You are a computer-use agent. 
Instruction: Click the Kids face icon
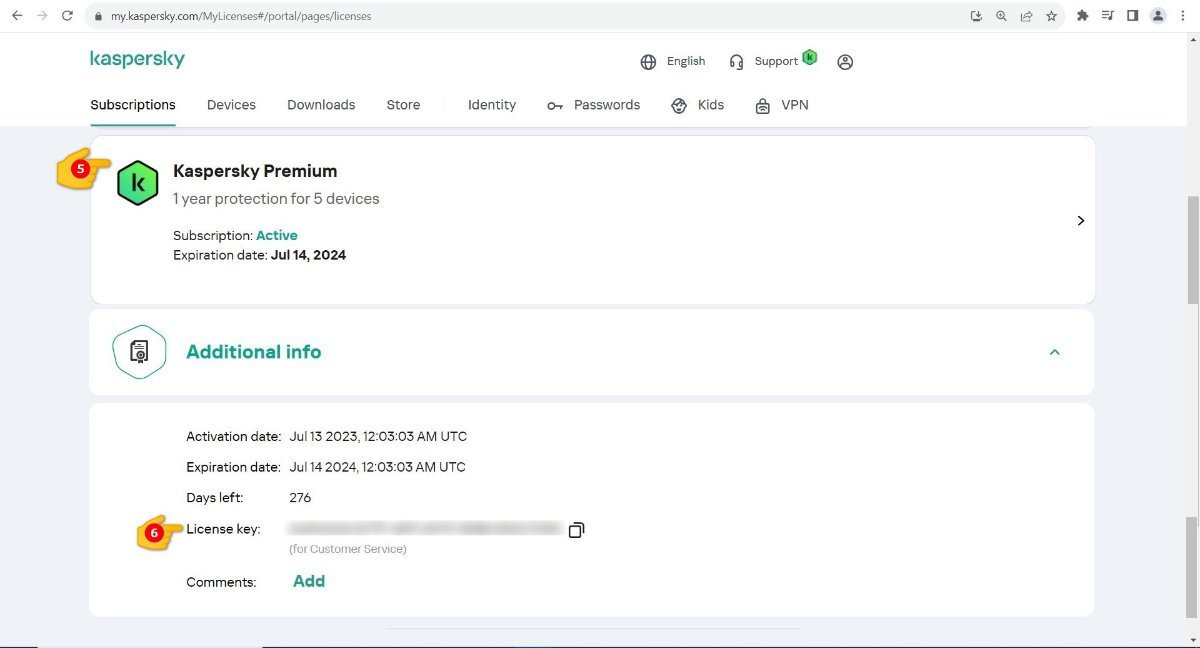coord(680,105)
